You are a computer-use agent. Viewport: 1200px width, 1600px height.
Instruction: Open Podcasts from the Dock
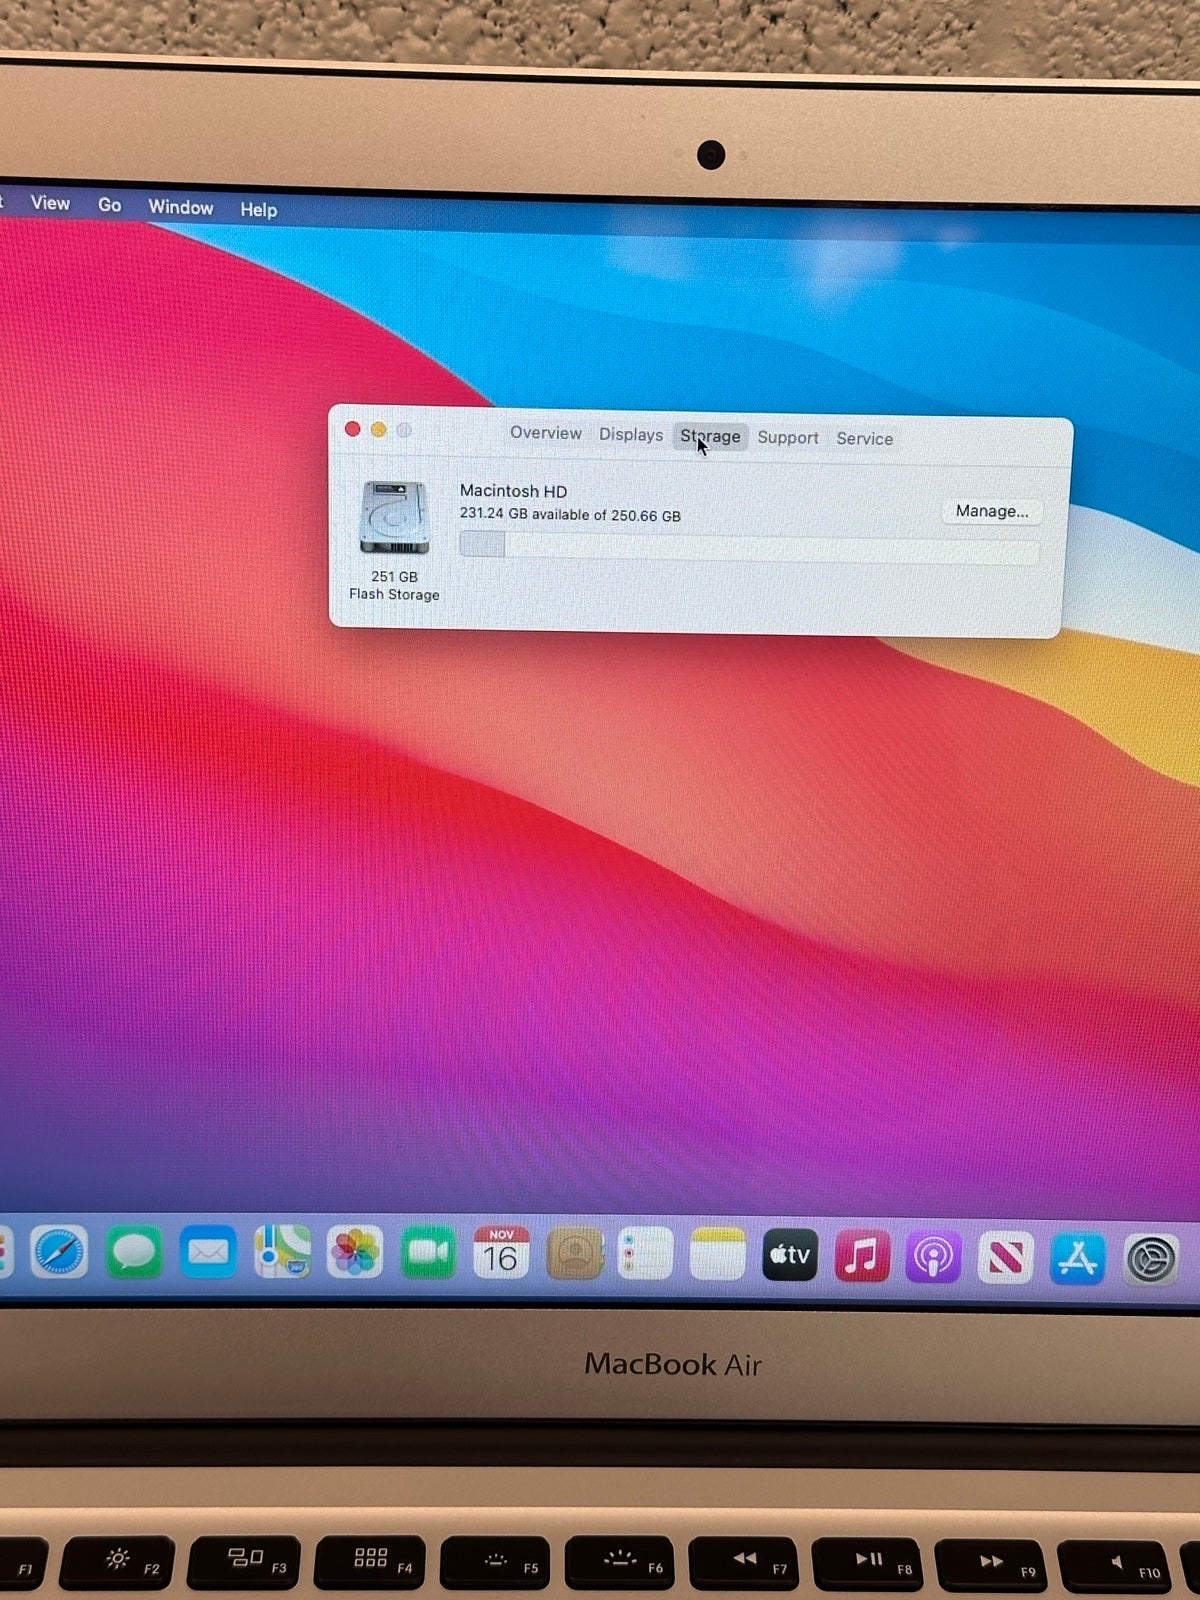[934, 1256]
